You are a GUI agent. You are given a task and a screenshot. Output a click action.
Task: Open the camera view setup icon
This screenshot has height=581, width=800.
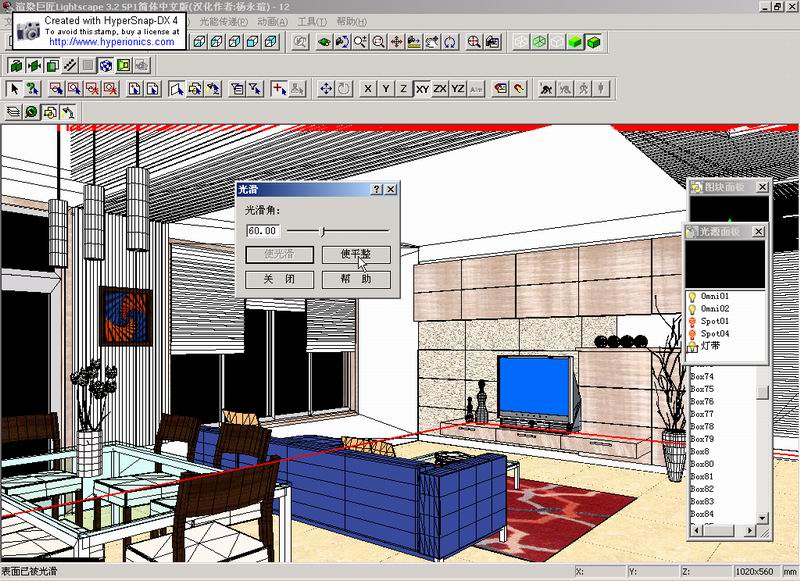[492, 42]
